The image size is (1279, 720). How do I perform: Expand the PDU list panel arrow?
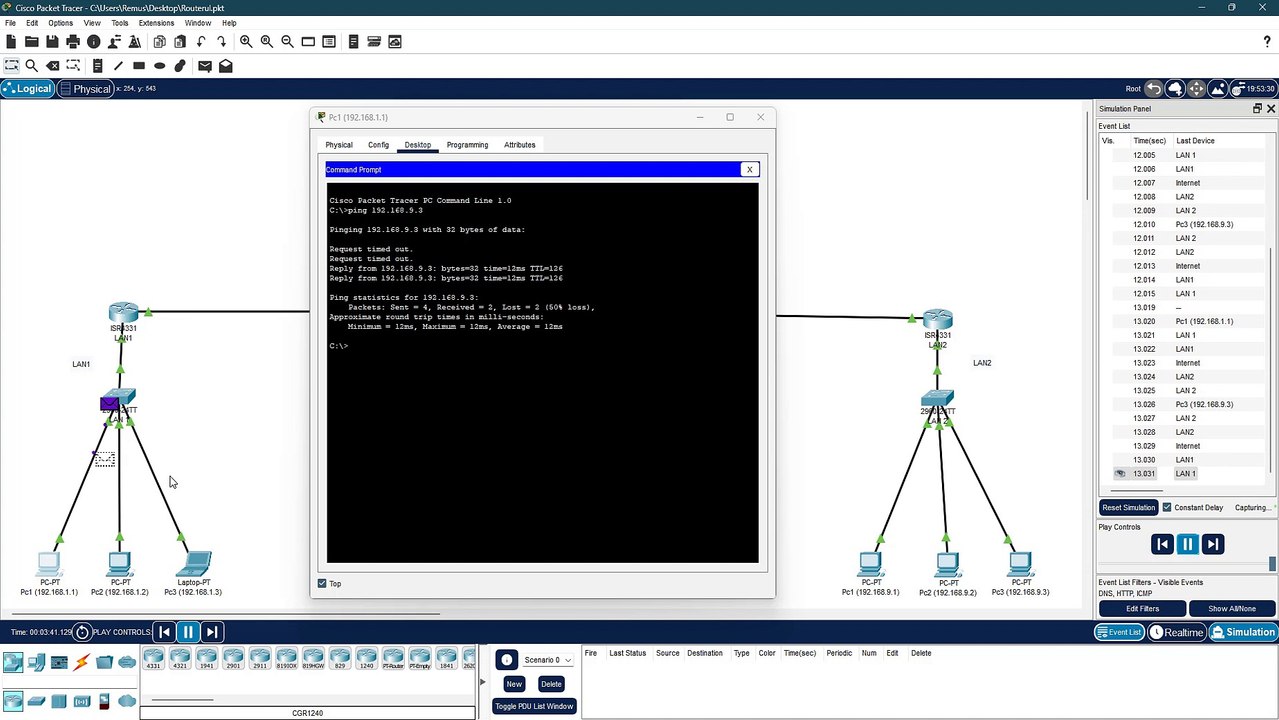[482, 682]
